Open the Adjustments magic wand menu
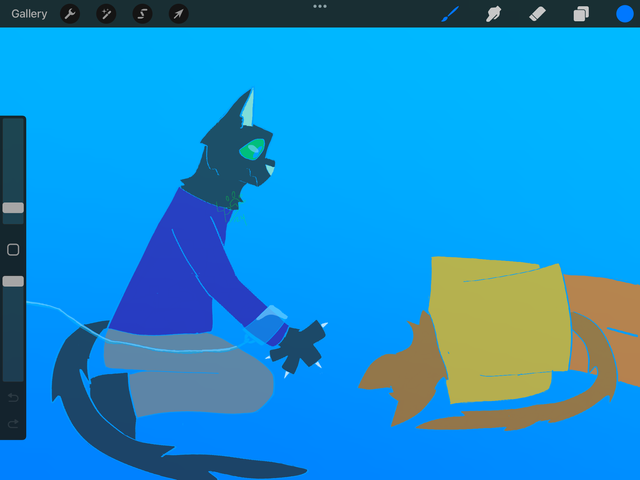This screenshot has height=480, width=640. pos(106,14)
